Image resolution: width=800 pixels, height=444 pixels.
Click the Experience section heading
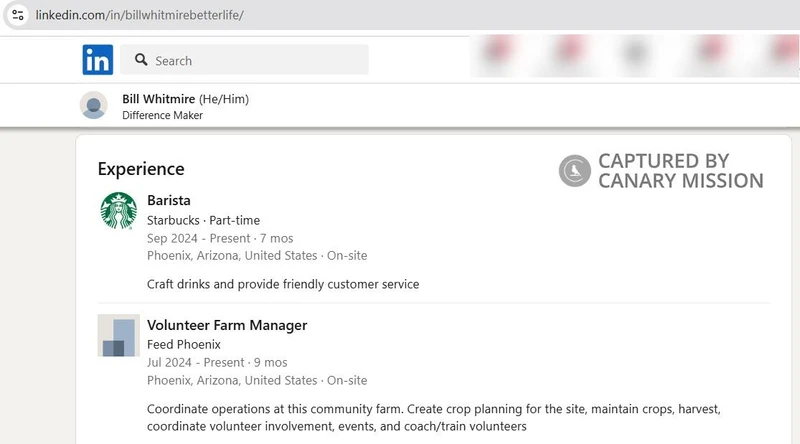pos(141,169)
